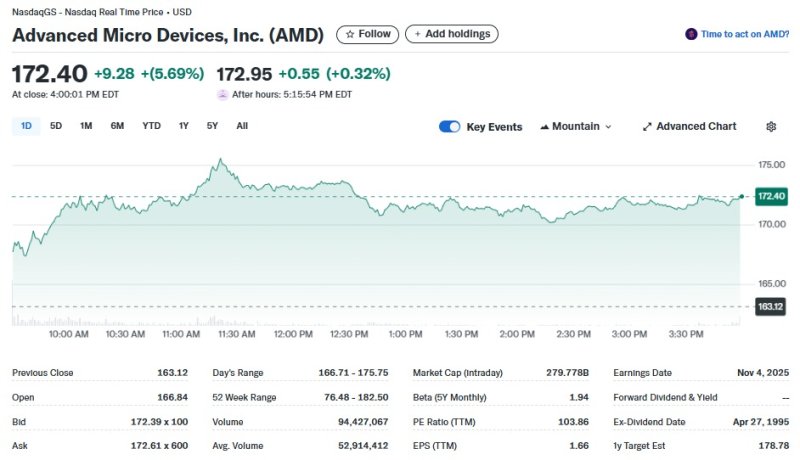The image size is (800, 460).
Task: Click the 172.40 current price chart label
Action: point(770,196)
